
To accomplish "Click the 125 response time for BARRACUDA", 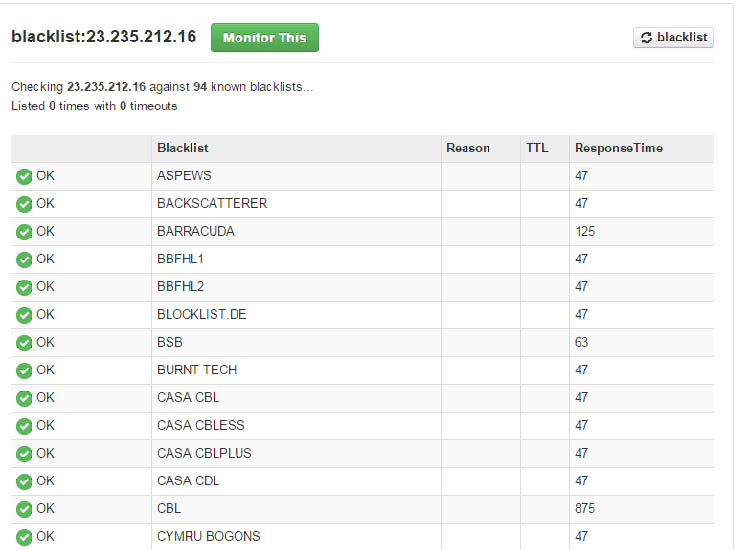I will point(585,231).
